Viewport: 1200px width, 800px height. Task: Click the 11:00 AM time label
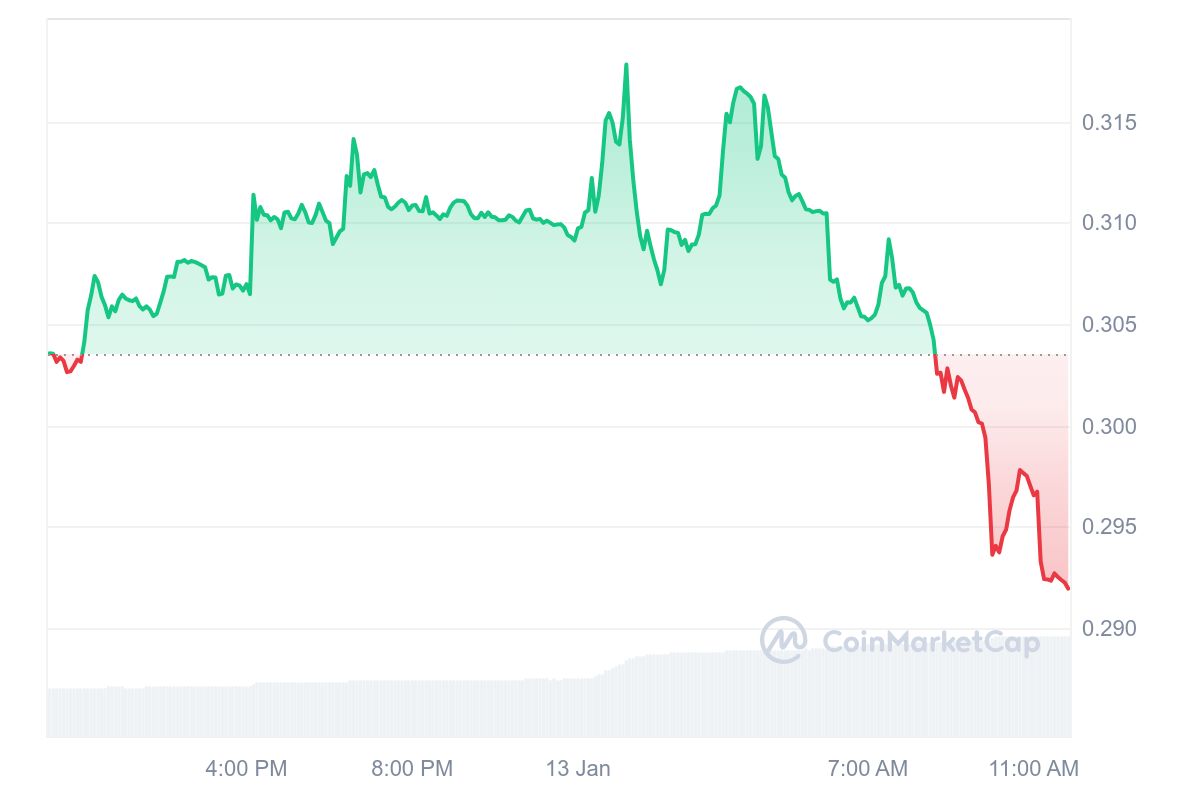1034,769
